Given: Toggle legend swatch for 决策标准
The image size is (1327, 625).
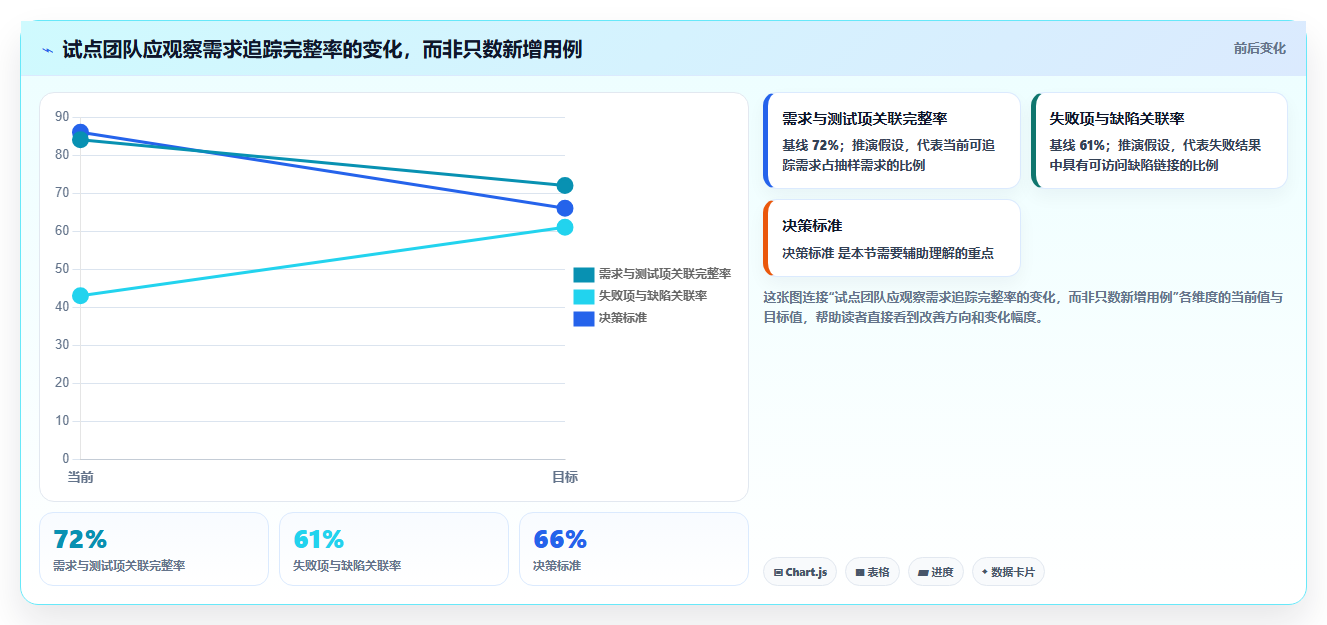Looking at the screenshot, I should click(584, 318).
